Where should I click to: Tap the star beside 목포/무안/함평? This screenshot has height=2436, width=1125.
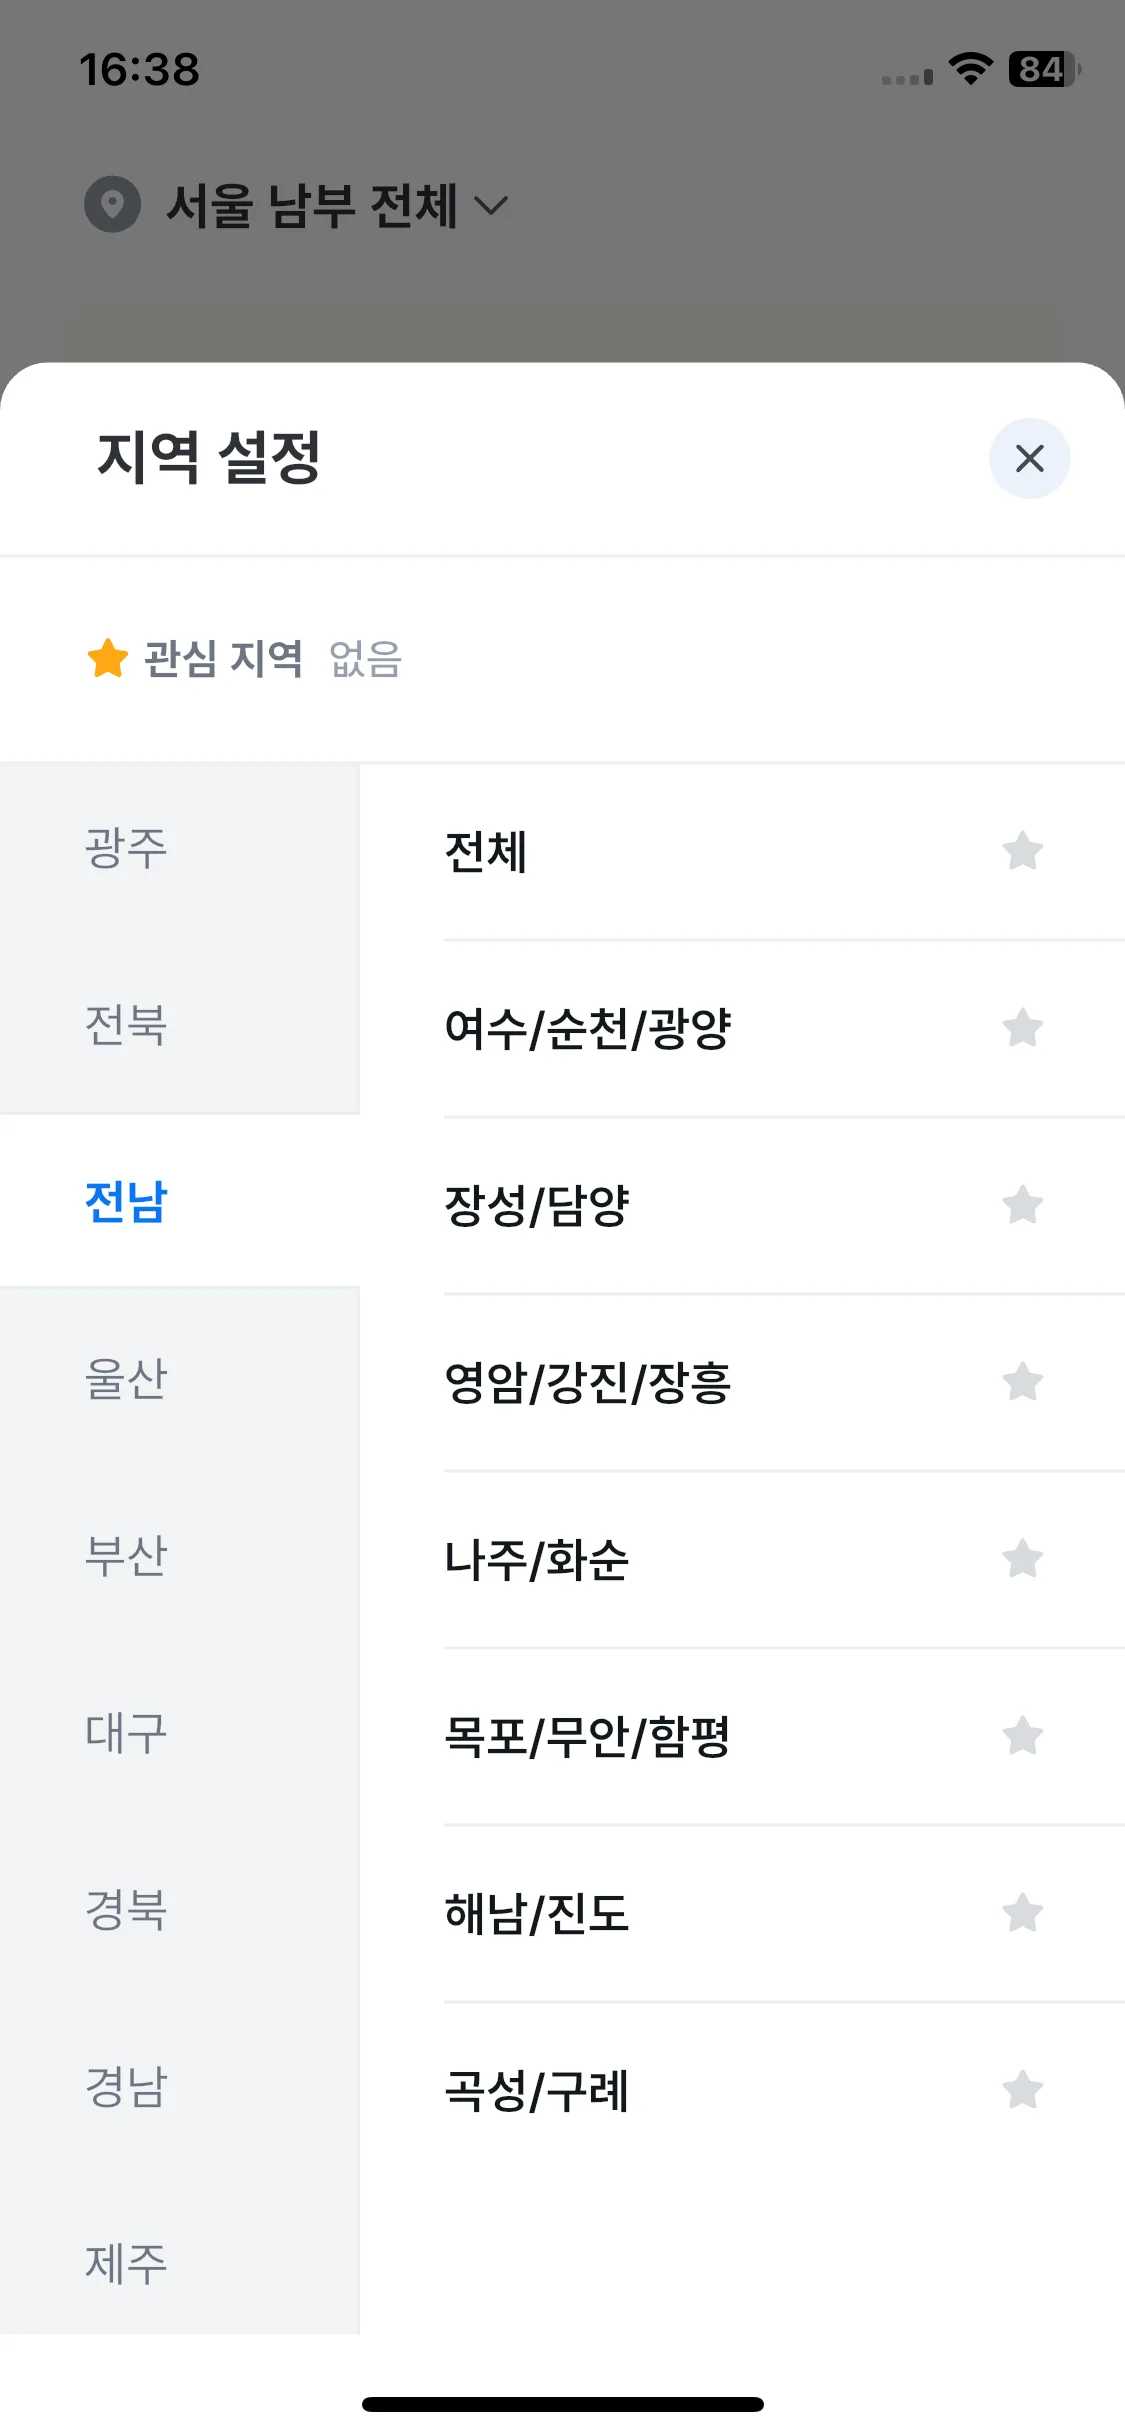[x=1022, y=1736]
